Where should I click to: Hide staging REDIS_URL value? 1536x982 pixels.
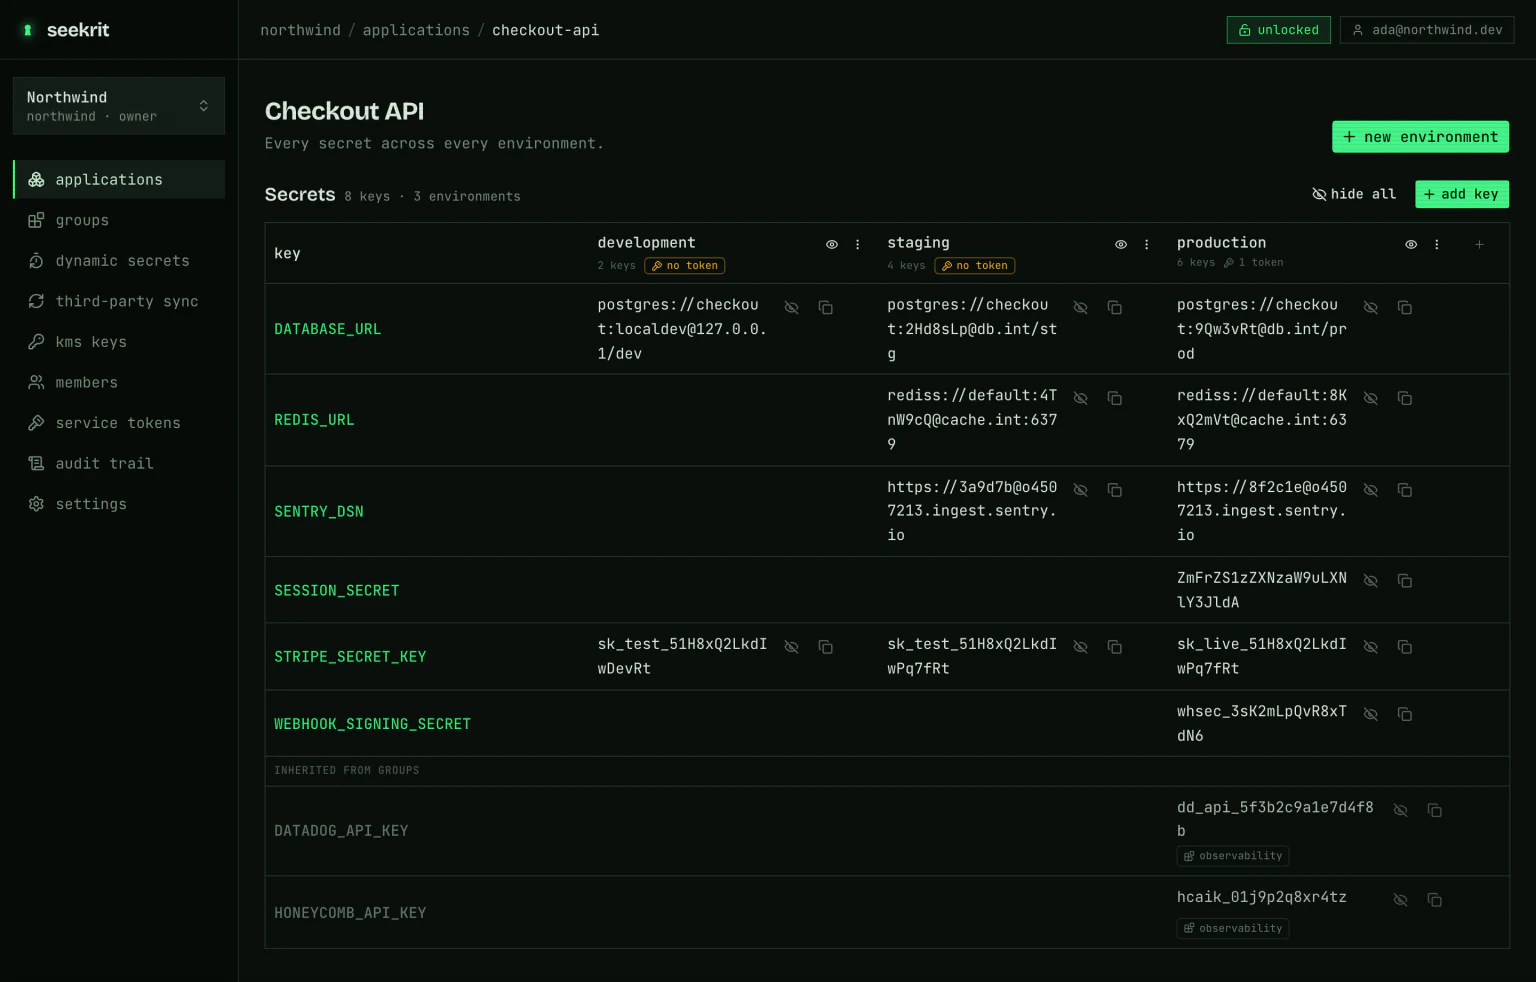click(x=1080, y=398)
